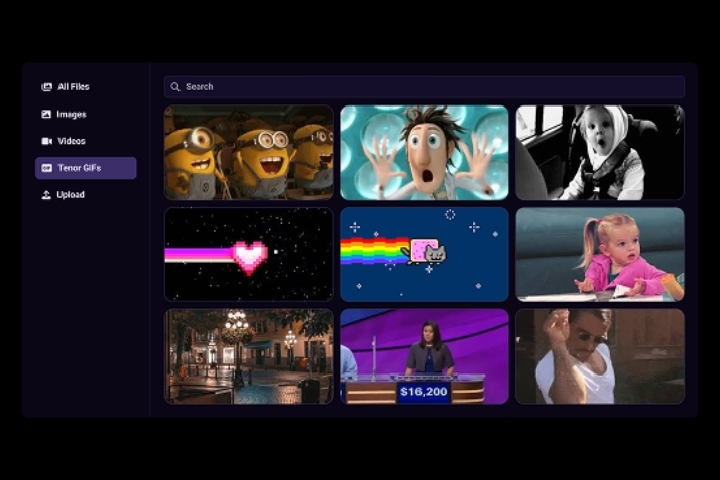Image resolution: width=720 pixels, height=480 pixels.
Task: Open the All Files section
Action: [73, 87]
